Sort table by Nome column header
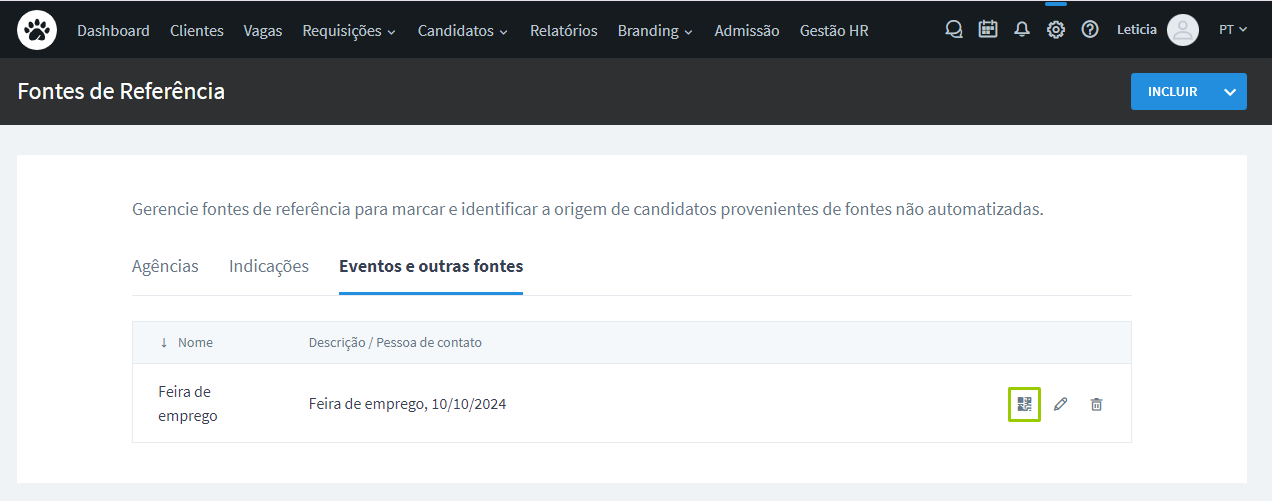The image size is (1272, 501). pyautogui.click(x=194, y=342)
